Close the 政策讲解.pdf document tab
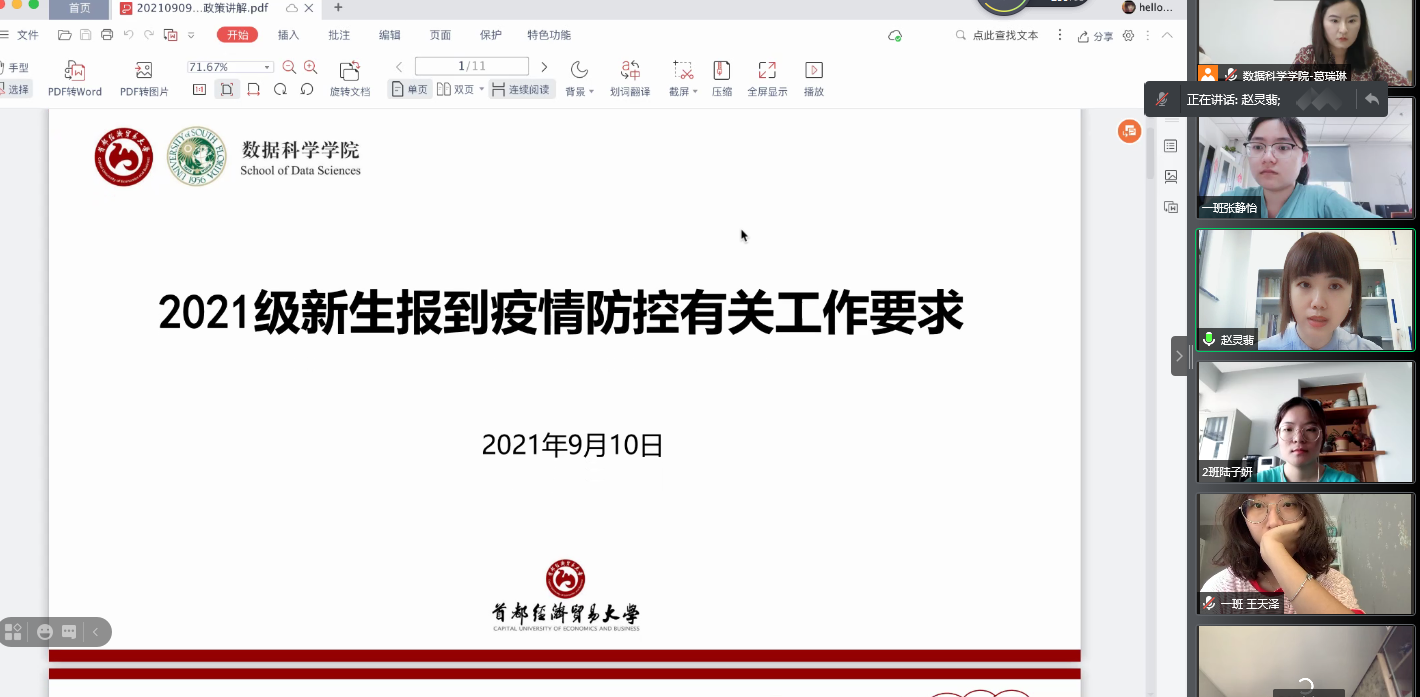The width and height of the screenshot is (1420, 697). (x=310, y=8)
